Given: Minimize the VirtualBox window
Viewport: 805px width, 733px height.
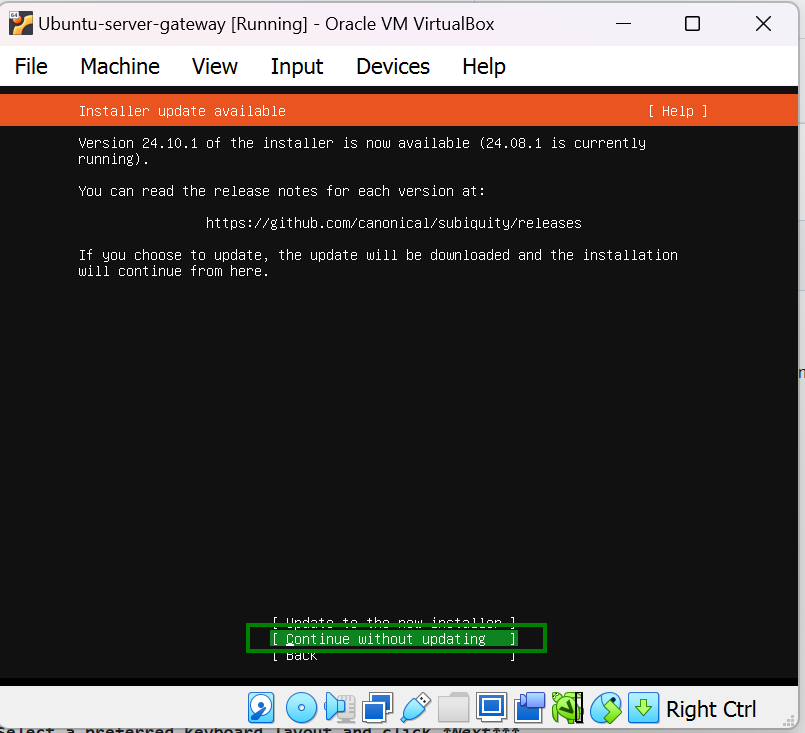Looking at the screenshot, I should pyautogui.click(x=623, y=24).
